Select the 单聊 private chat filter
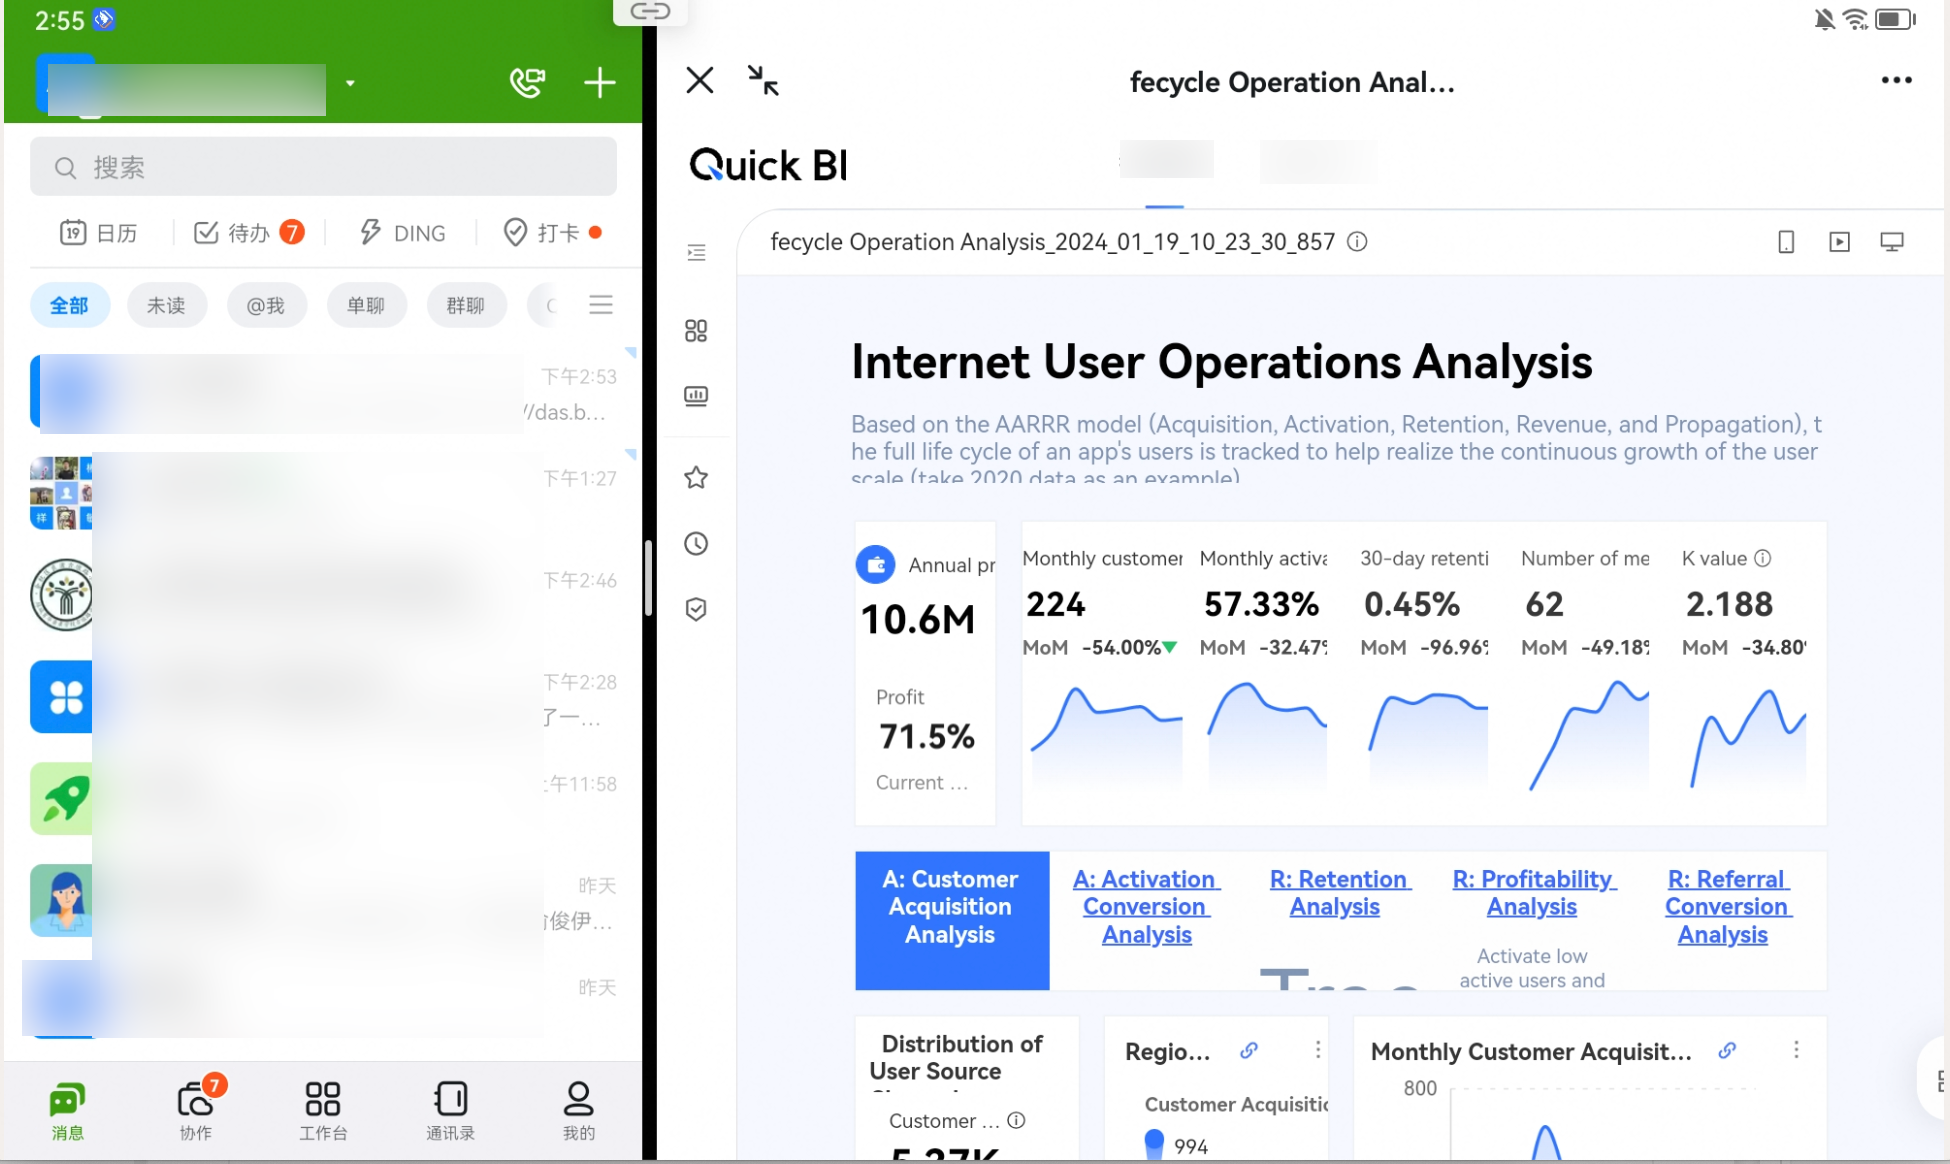 click(366, 305)
